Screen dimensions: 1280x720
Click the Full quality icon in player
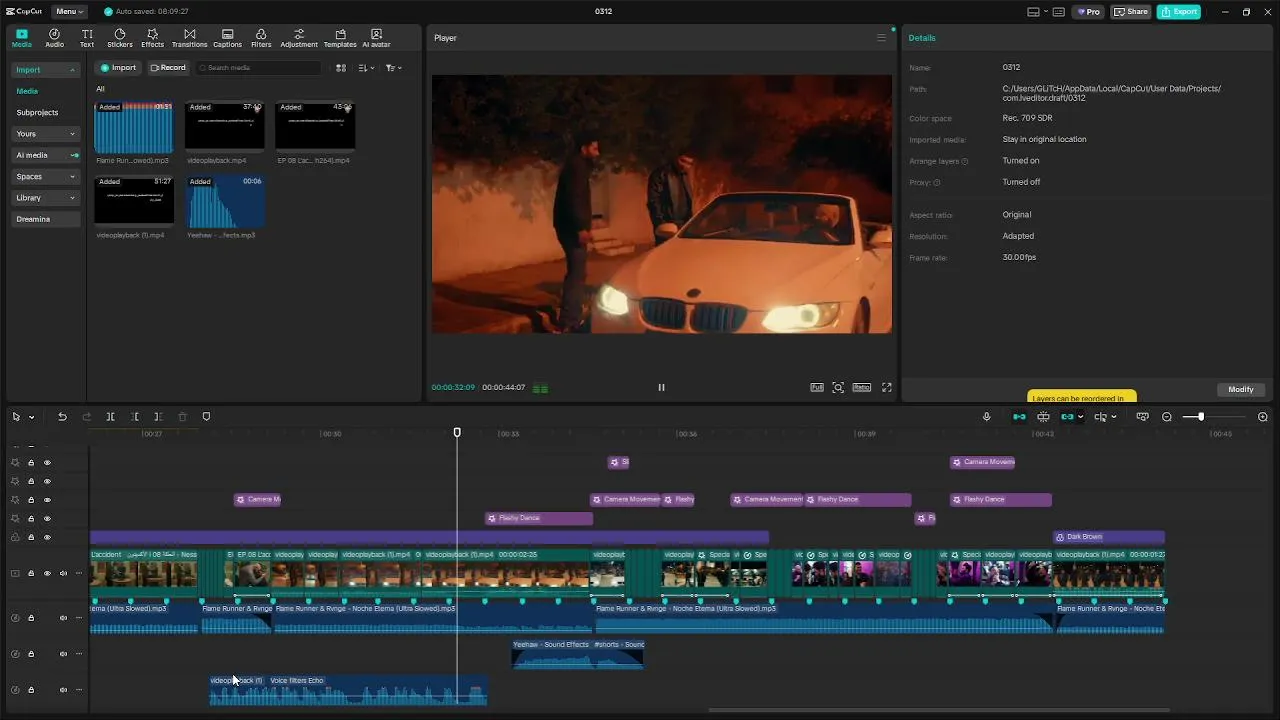coord(817,388)
